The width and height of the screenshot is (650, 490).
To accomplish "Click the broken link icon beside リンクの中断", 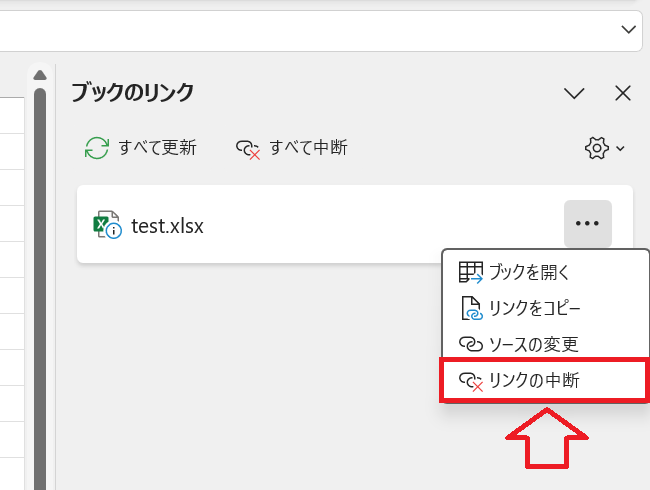I will click(471, 381).
